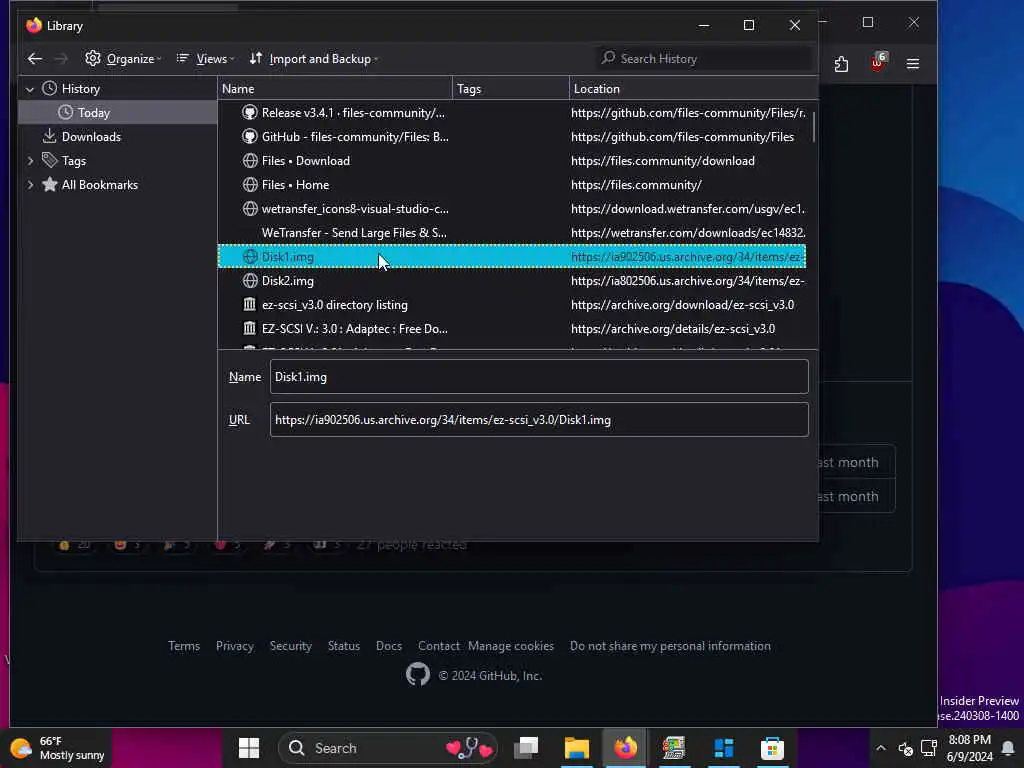Select the Release v3.4.1 history entry

(x=511, y=113)
